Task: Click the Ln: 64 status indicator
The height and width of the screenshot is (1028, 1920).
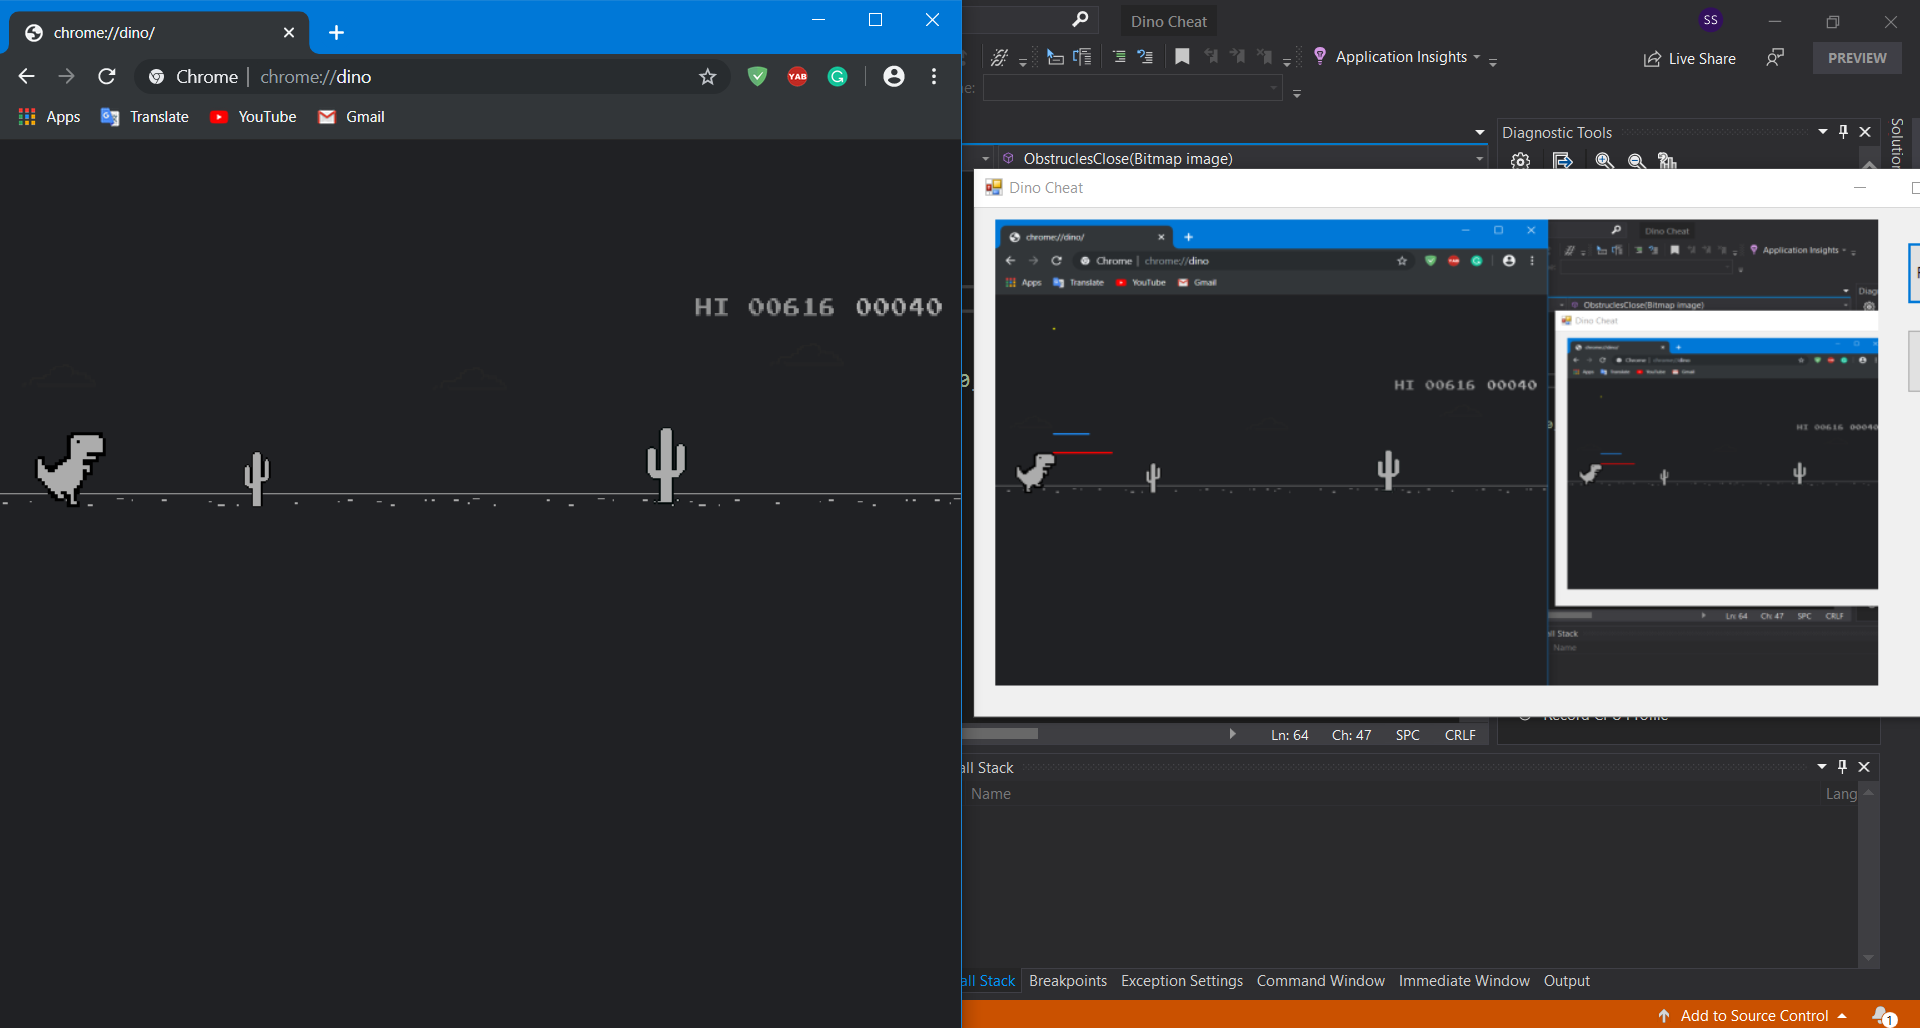Action: click(1289, 735)
